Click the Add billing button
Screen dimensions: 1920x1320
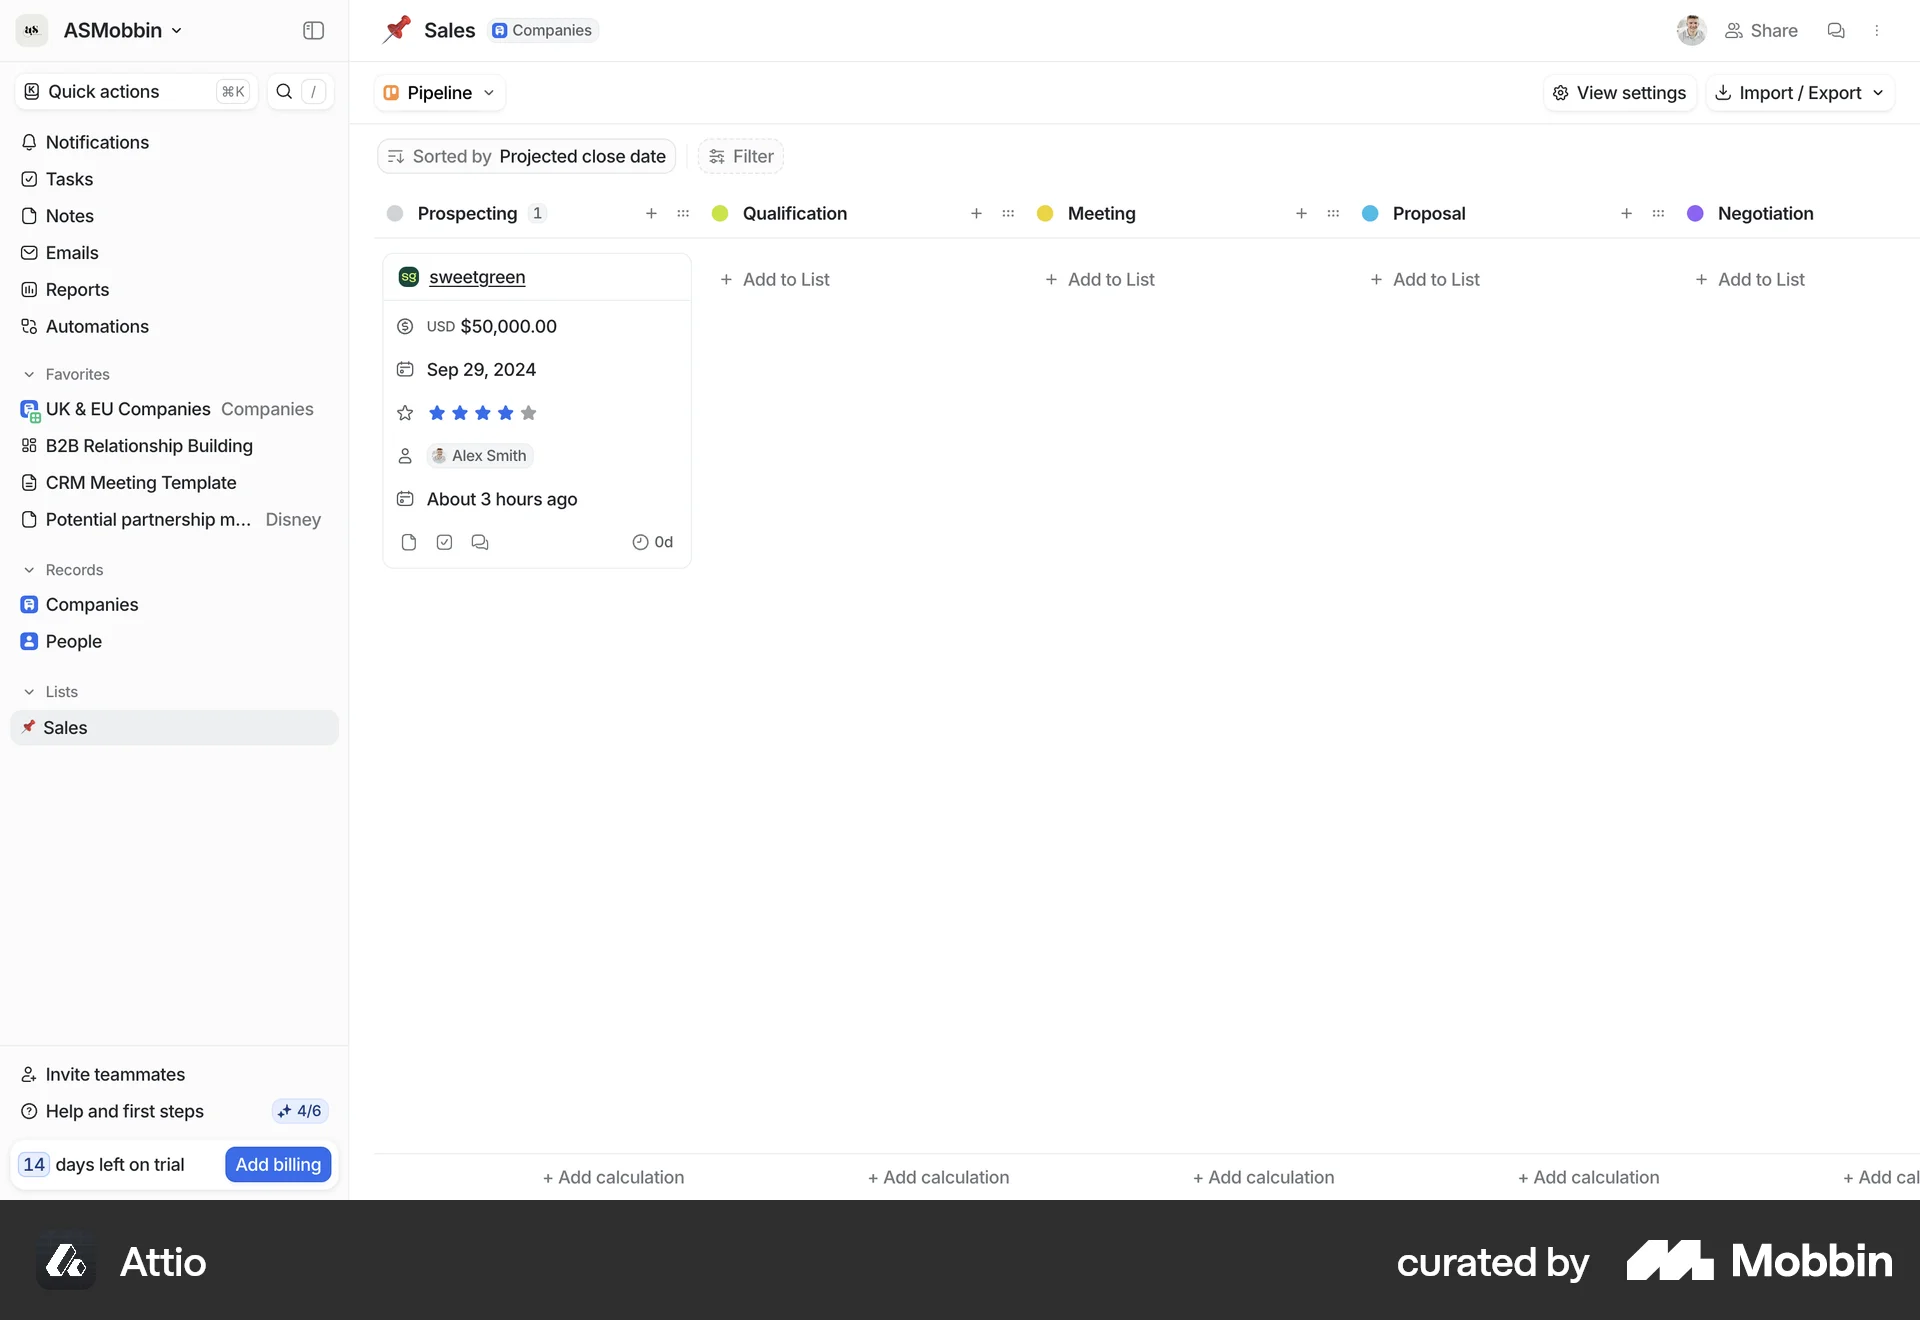(277, 1164)
